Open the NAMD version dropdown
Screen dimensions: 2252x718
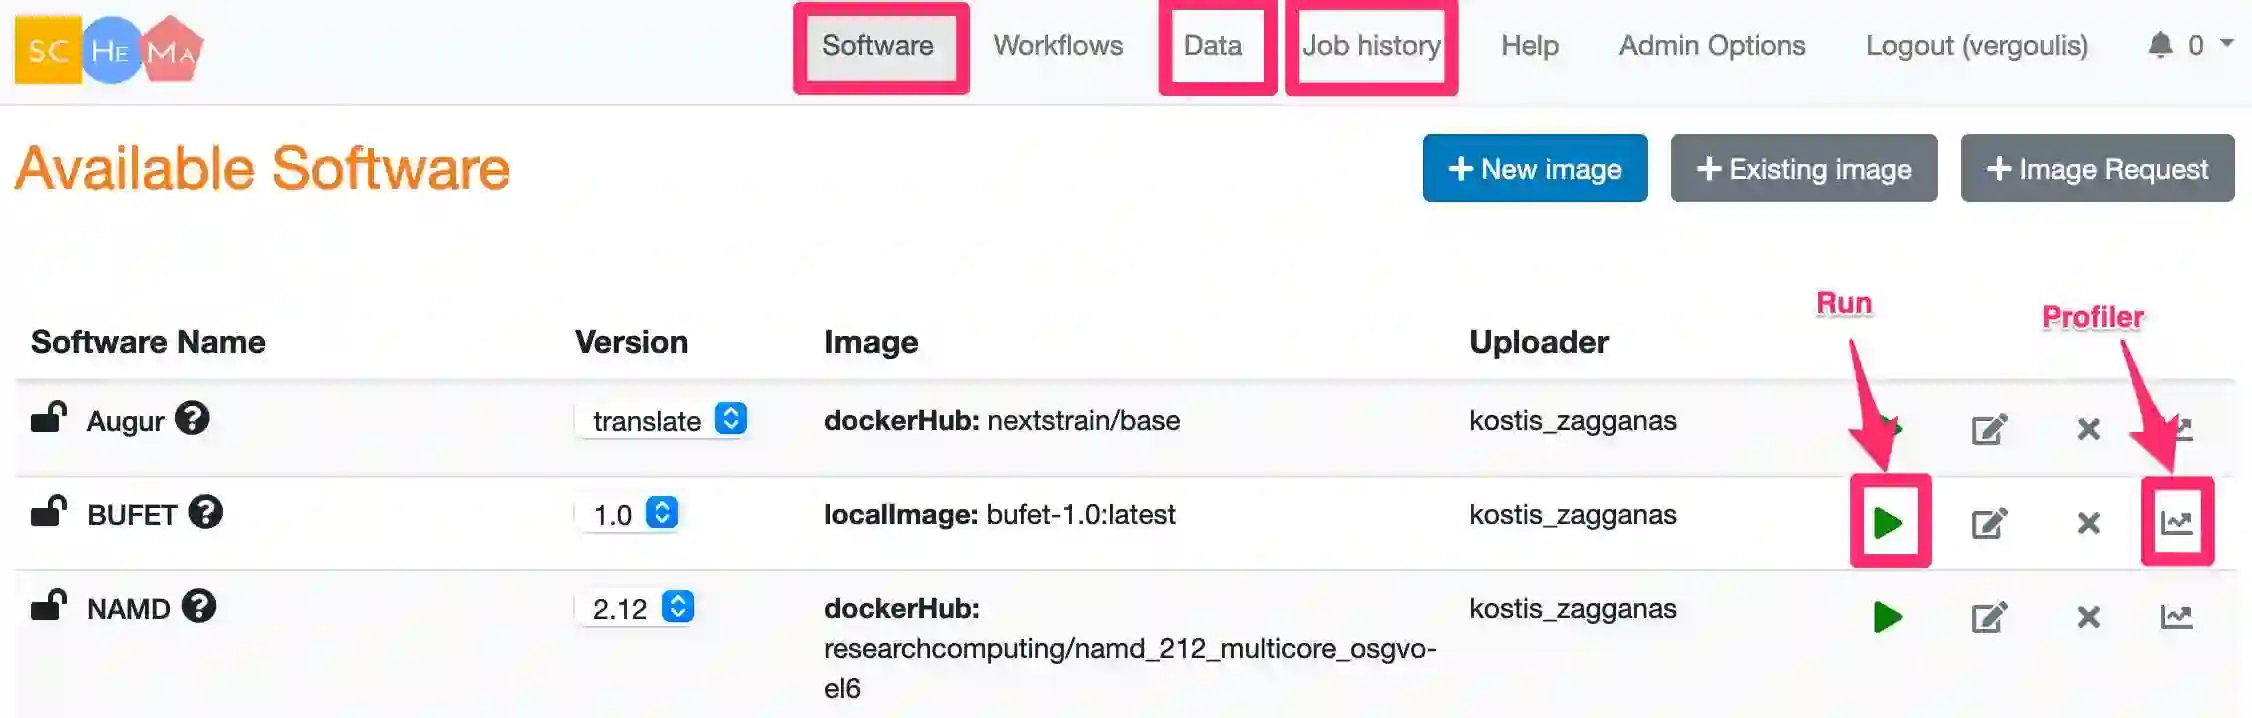coord(635,608)
